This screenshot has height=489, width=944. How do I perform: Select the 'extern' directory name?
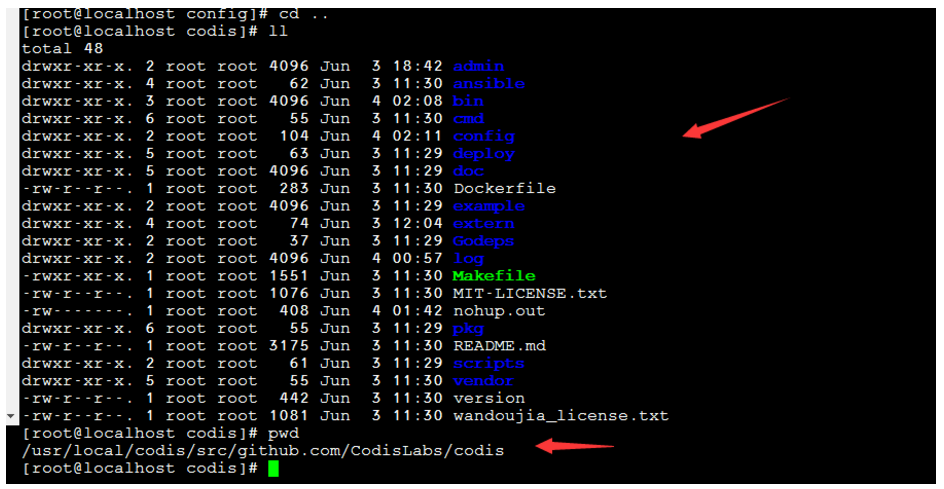[484, 223]
